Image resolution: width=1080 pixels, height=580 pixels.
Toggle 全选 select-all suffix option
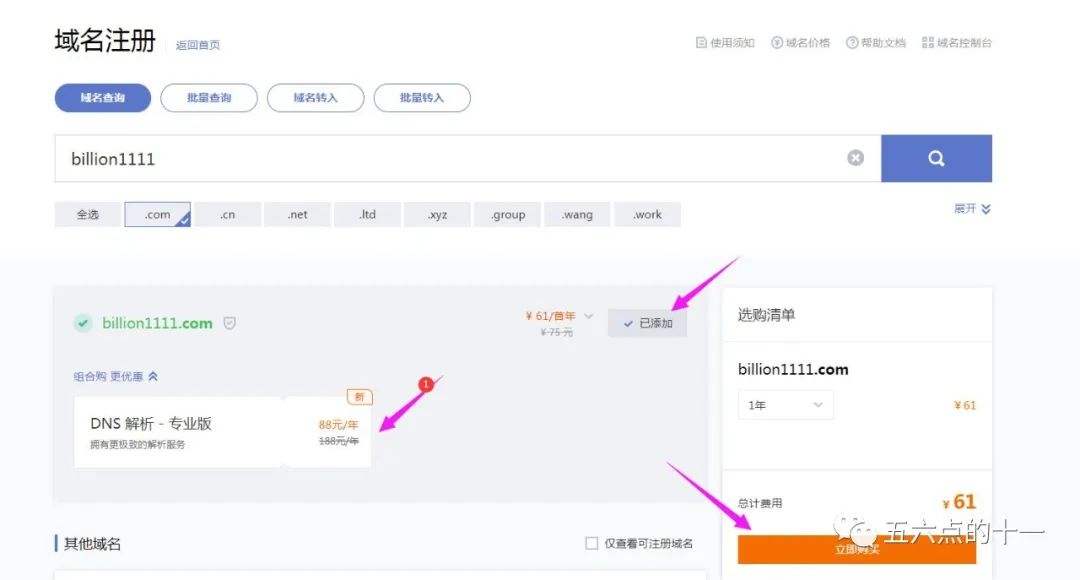pos(87,214)
